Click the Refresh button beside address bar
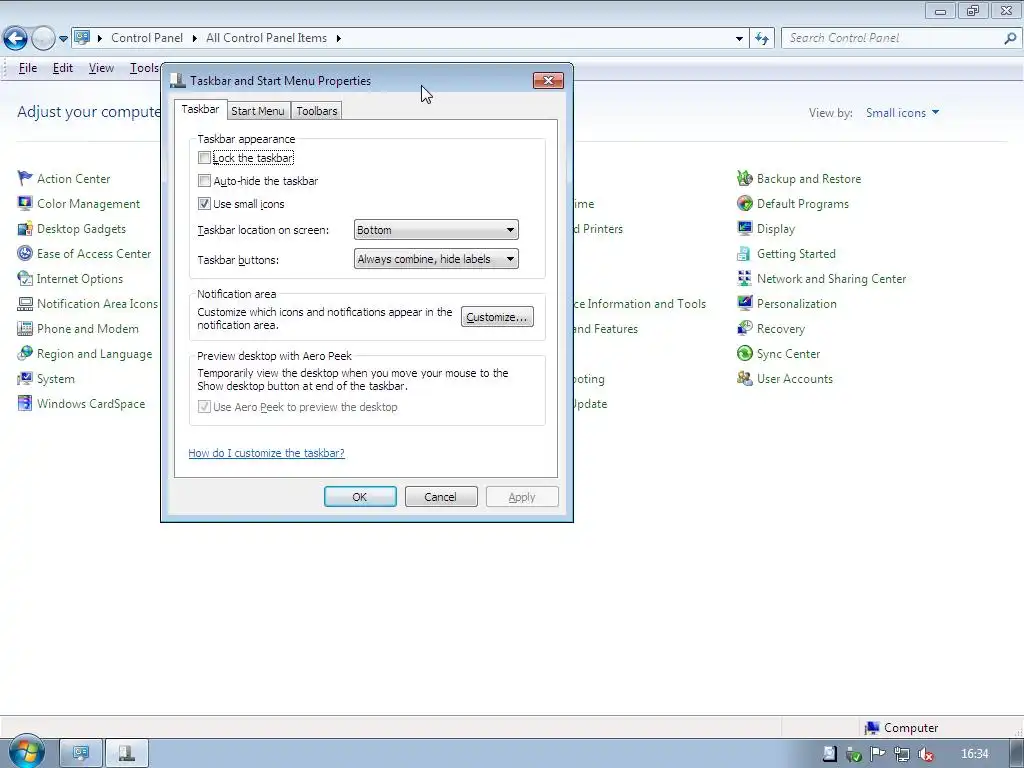 click(761, 39)
